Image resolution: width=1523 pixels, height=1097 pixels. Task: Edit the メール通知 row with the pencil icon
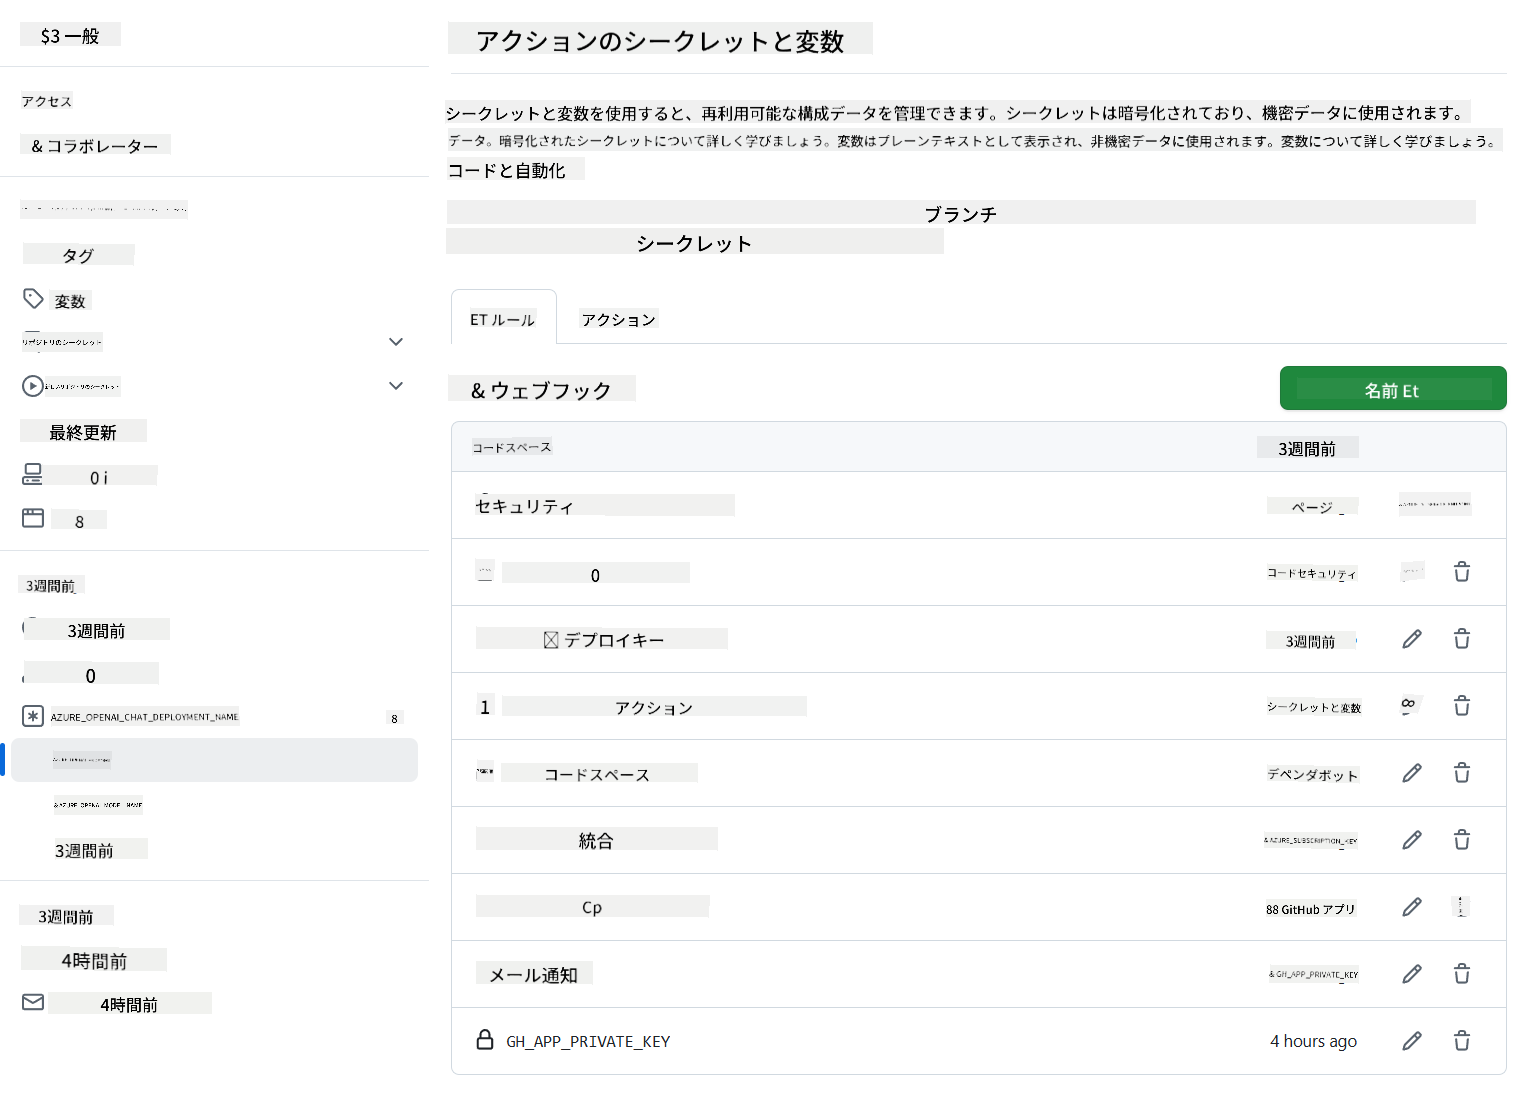pos(1412,974)
